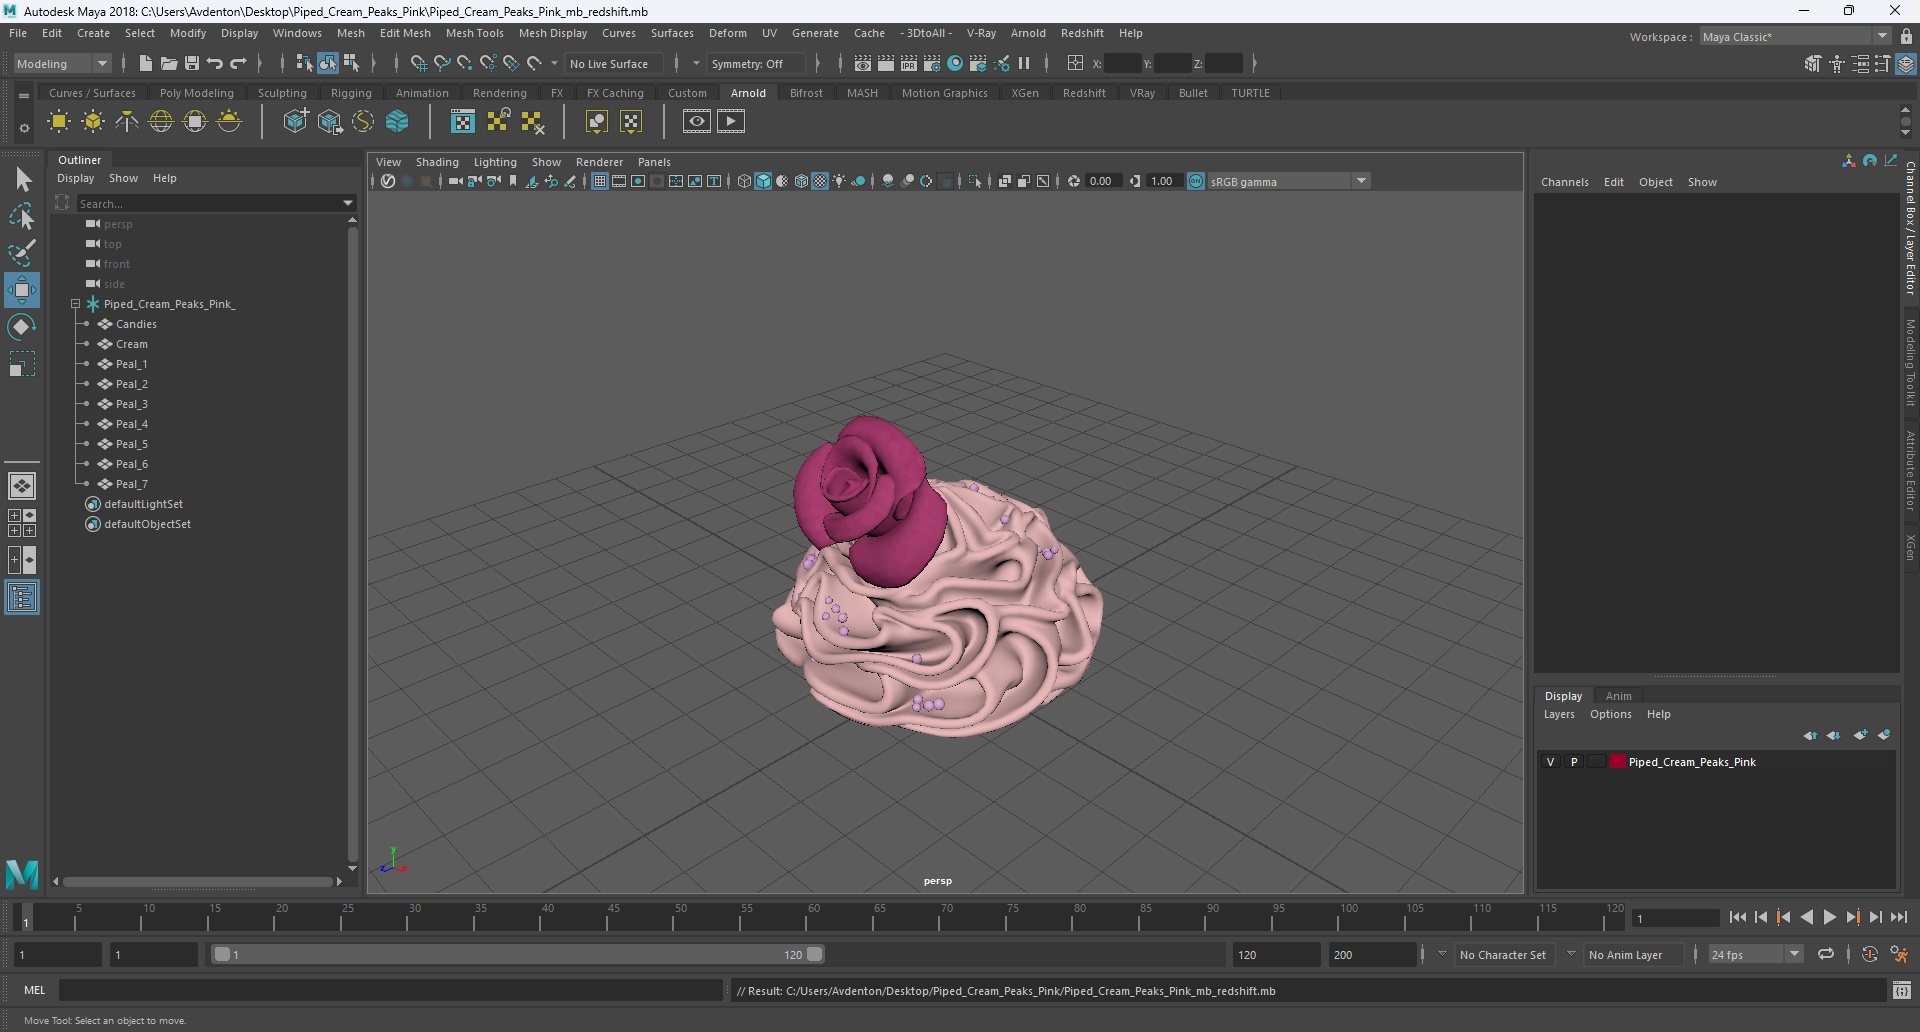Open the No Character Set dropdown arrow
Viewport: 1920px width, 1032px height.
pos(1442,954)
